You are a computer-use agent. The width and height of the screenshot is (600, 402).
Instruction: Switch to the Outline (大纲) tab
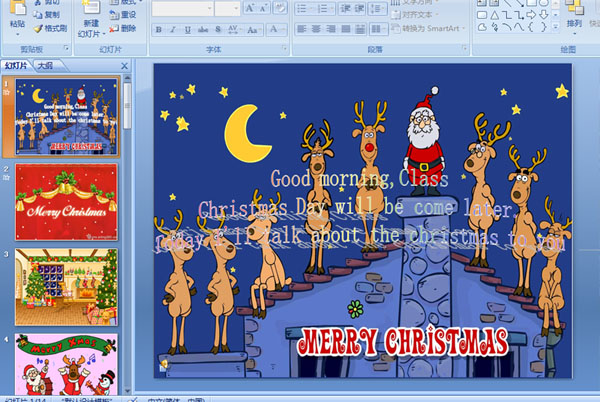(x=45, y=66)
